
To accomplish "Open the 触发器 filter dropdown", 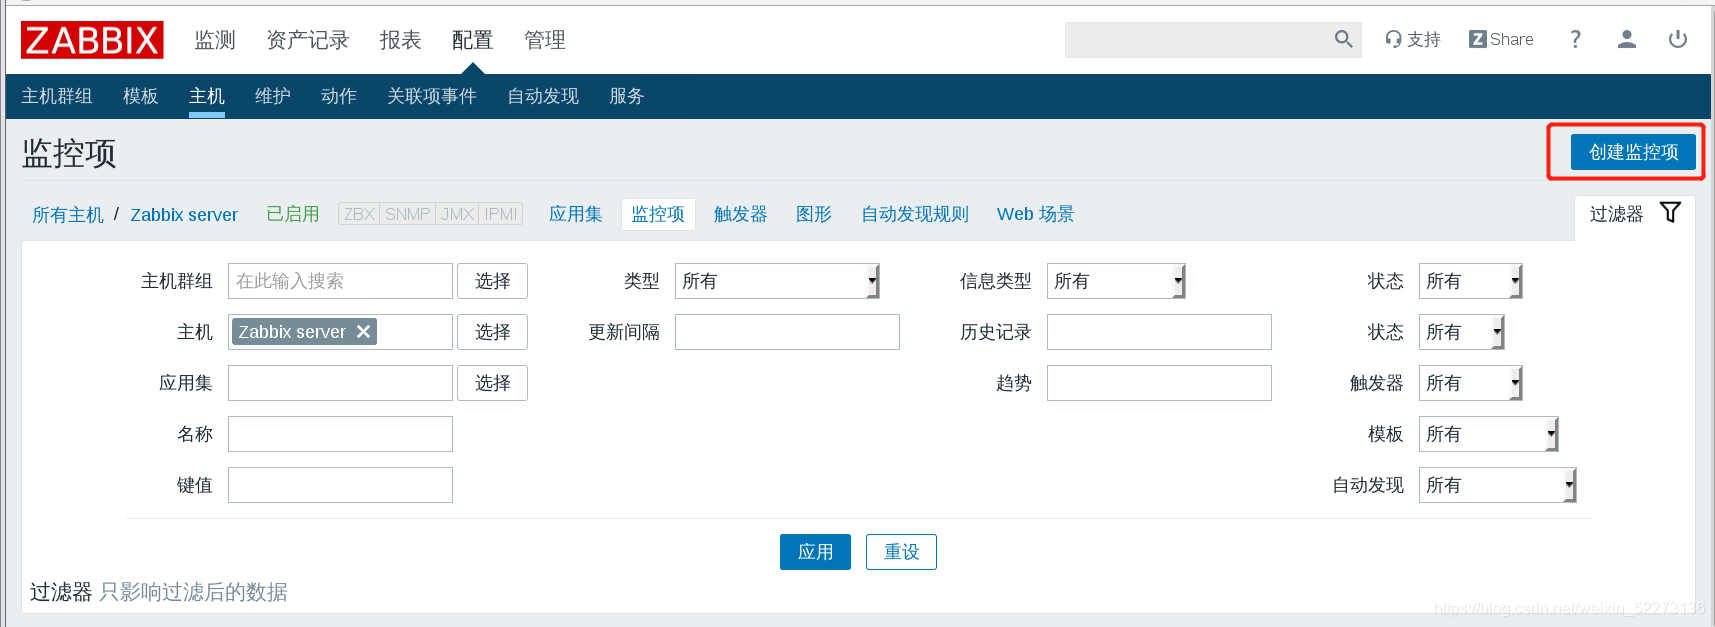I will [1470, 383].
